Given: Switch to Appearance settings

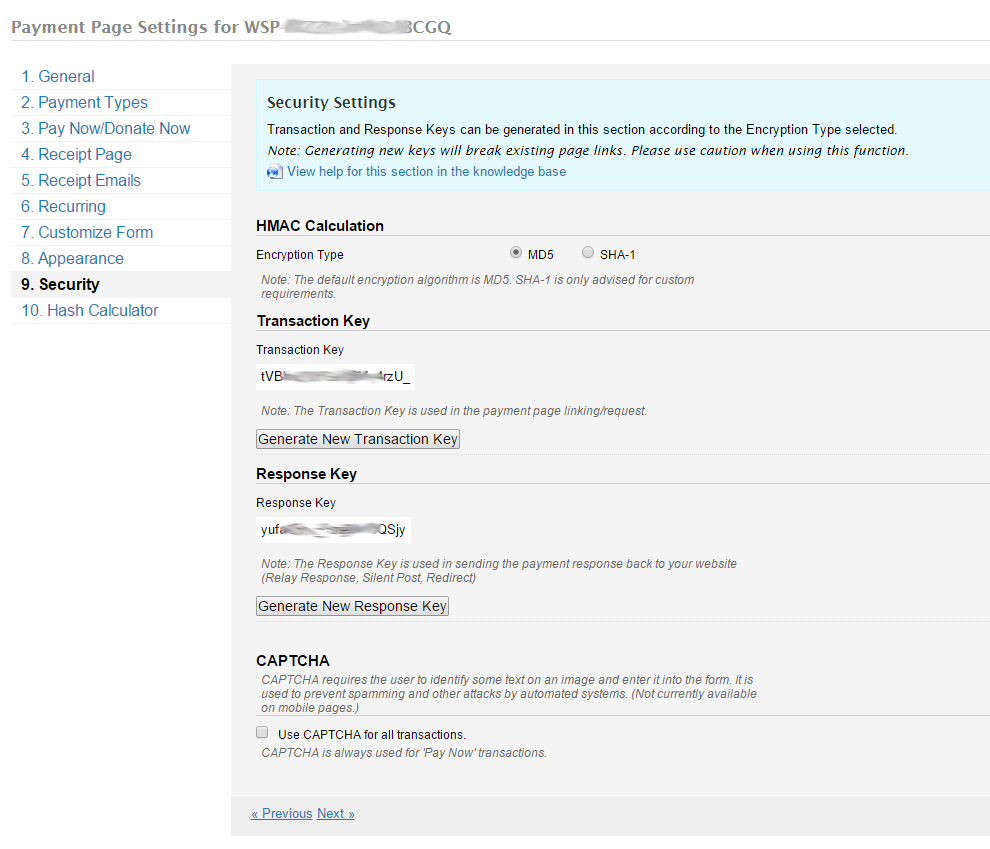Looking at the screenshot, I should coord(72,259).
